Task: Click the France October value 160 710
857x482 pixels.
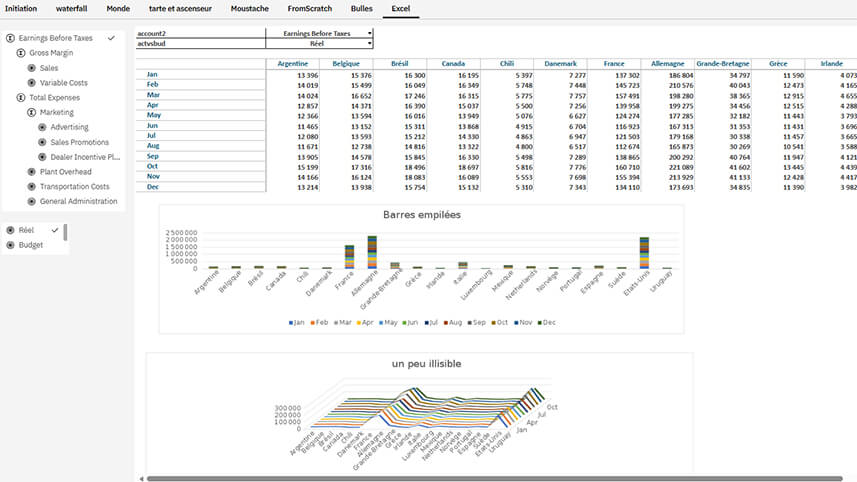Action: coord(627,167)
